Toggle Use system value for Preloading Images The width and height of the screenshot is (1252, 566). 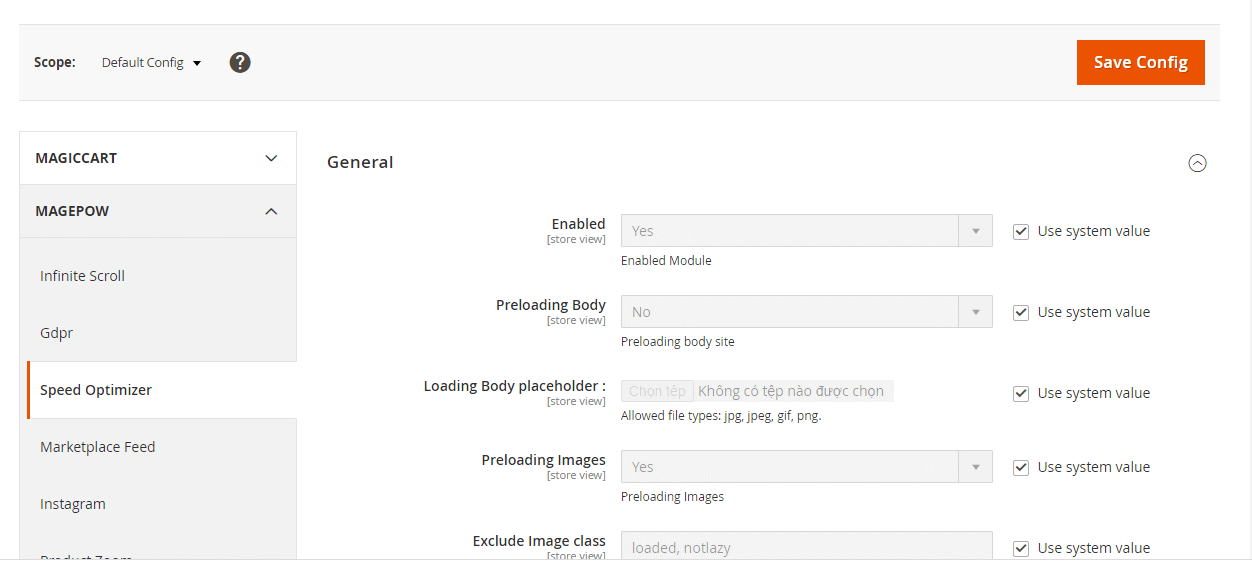click(x=1021, y=467)
